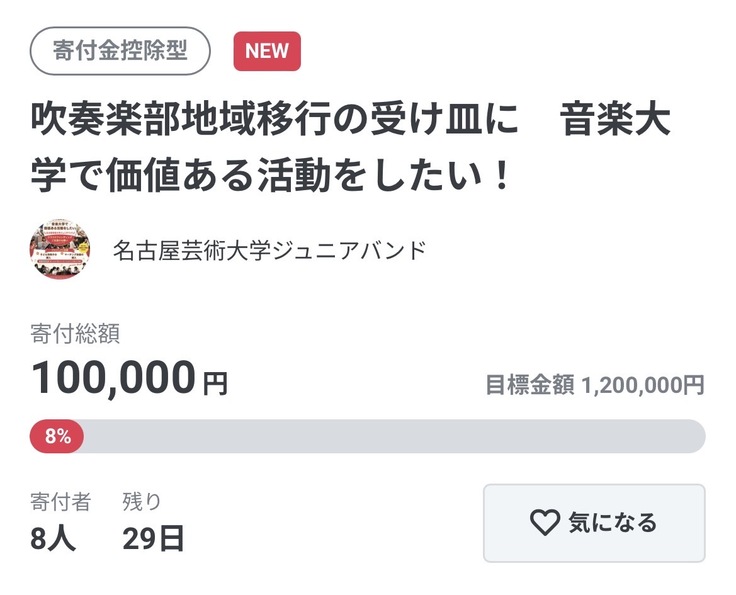Click the 円 symbol beside 100,000
This screenshot has width=736, height=595.
pos(215,383)
